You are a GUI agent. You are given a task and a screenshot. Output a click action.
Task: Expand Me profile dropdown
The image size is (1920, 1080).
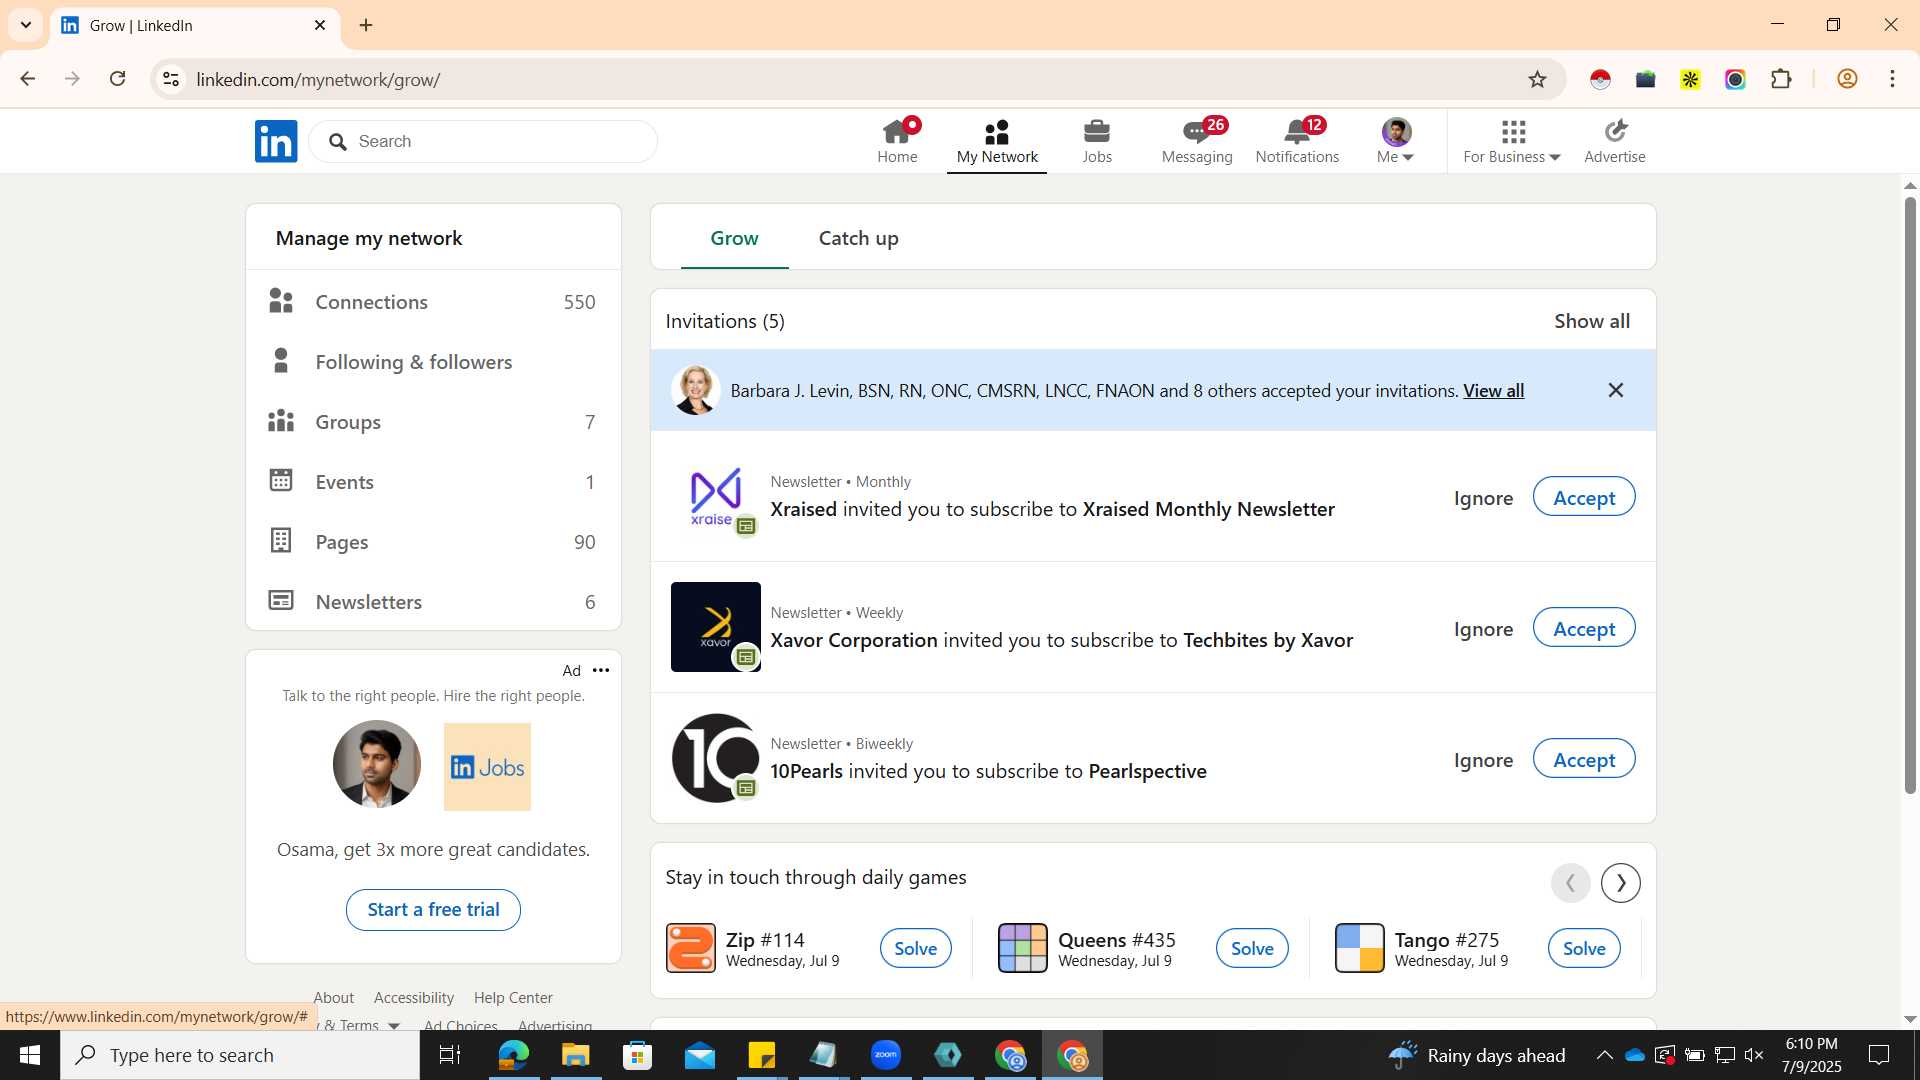pos(1396,141)
